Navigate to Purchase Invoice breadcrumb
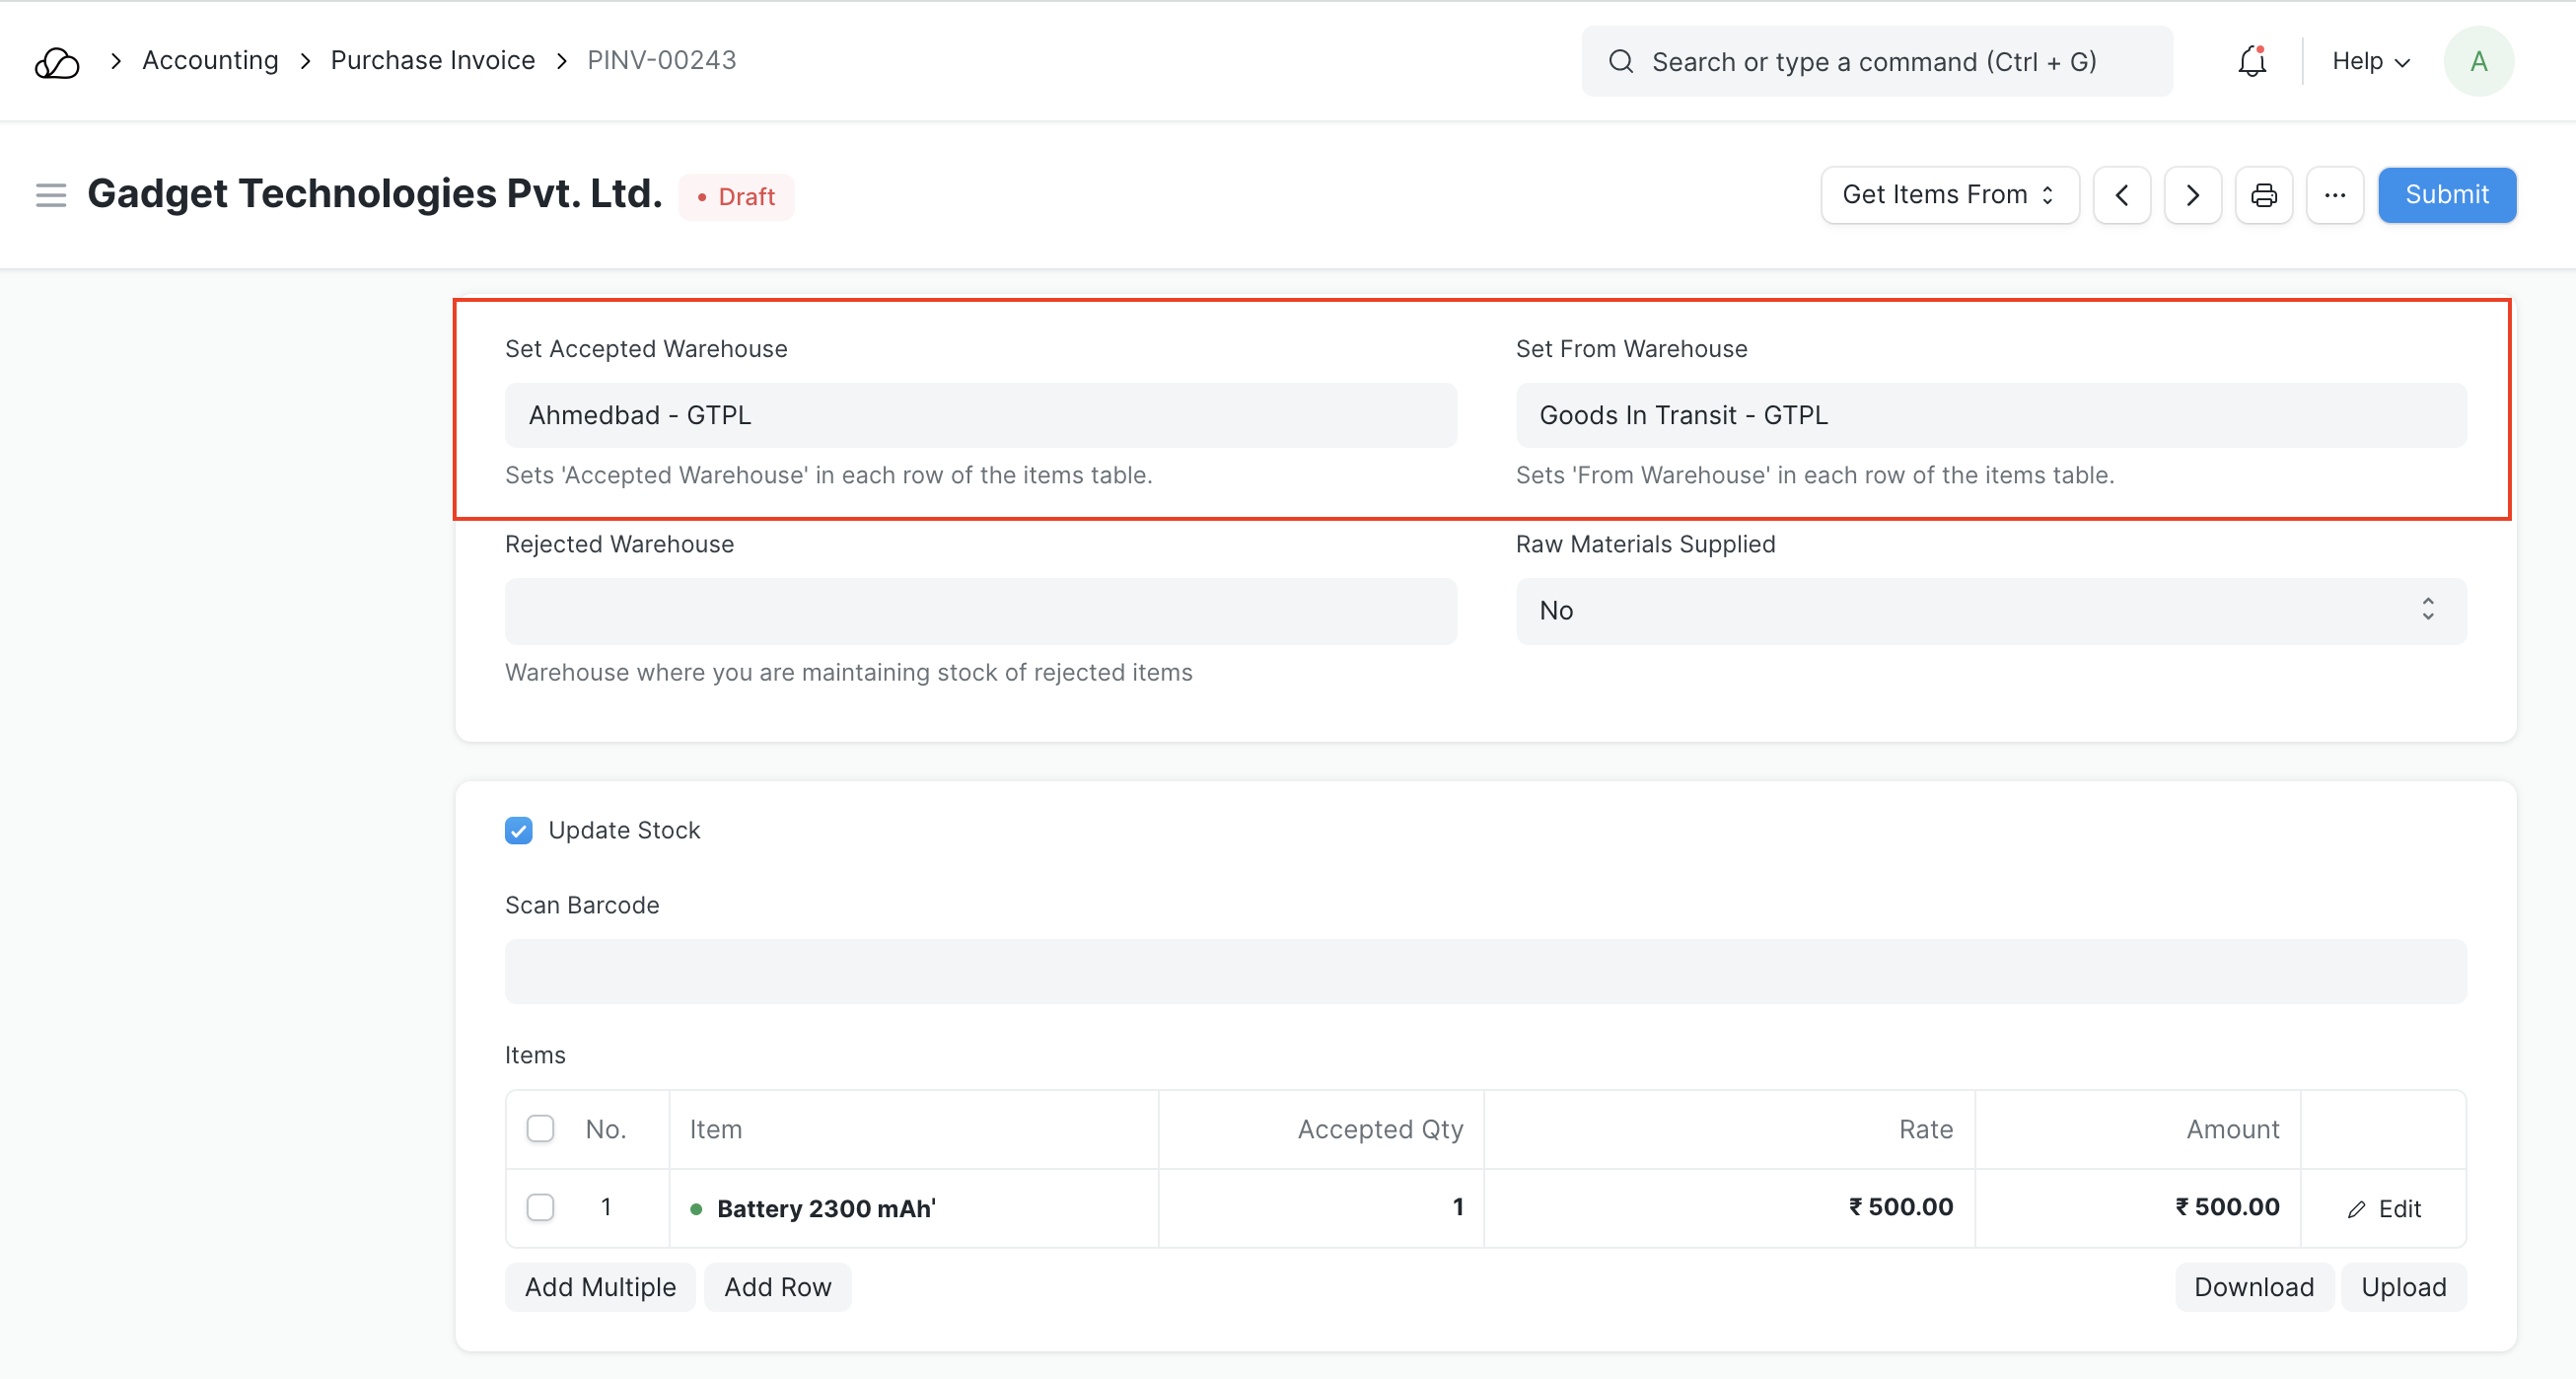The image size is (2576, 1379). point(432,60)
